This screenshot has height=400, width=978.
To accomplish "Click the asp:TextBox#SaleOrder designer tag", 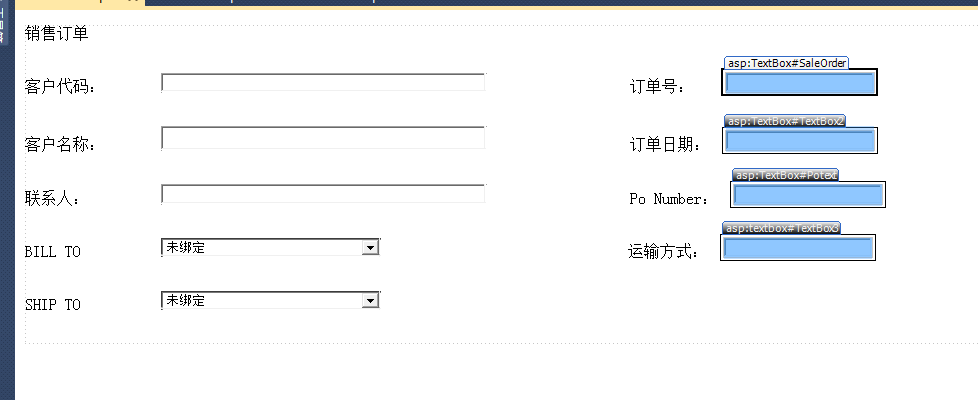I will [786, 63].
